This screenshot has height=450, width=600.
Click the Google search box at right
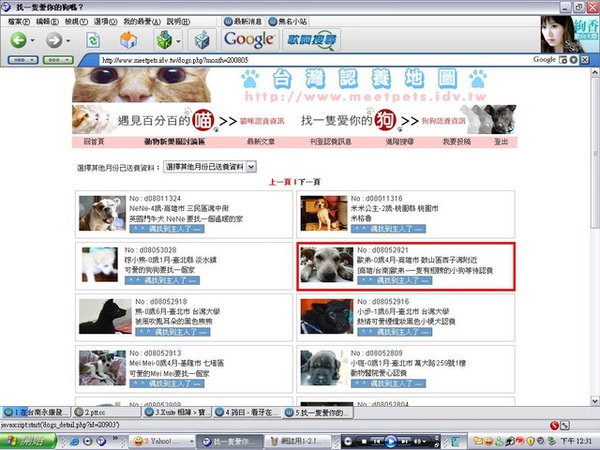(544, 60)
